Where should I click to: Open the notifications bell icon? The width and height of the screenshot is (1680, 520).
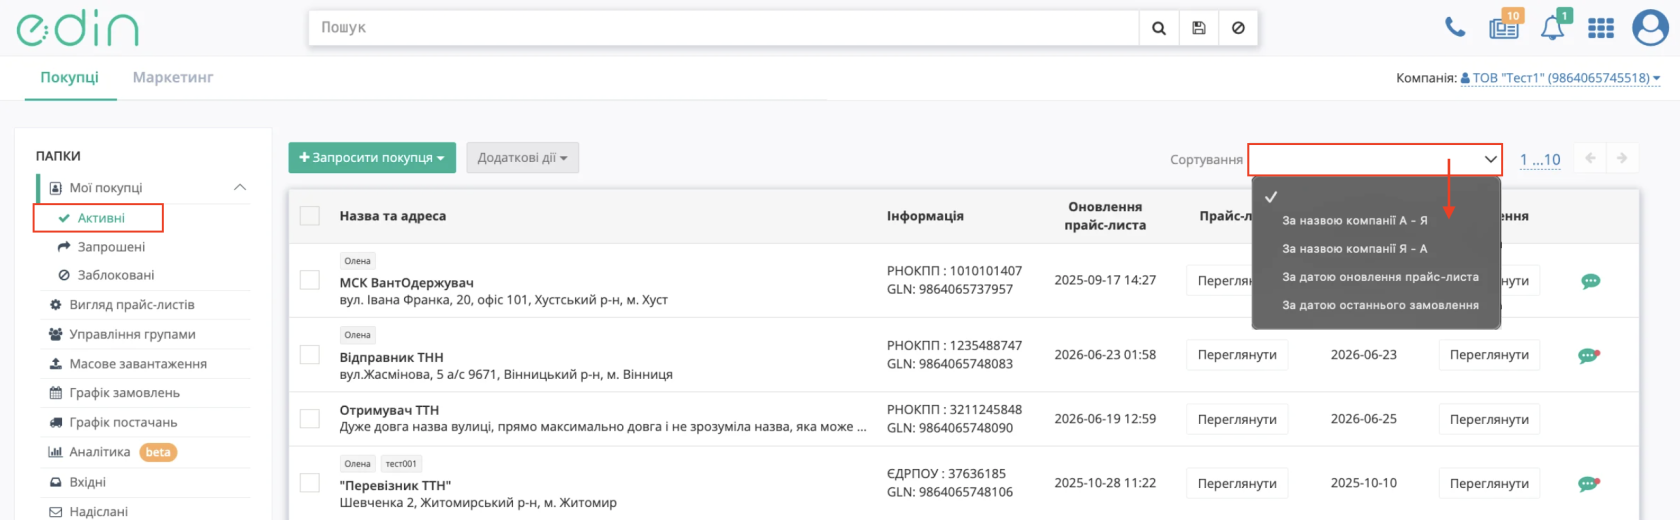click(1553, 27)
